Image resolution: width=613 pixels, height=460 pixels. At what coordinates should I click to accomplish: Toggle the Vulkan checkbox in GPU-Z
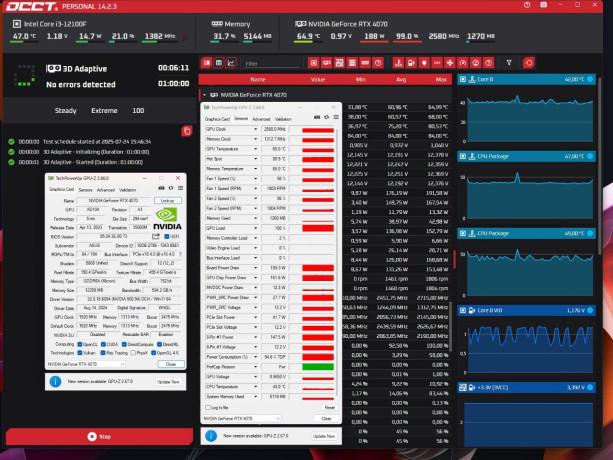[80, 353]
